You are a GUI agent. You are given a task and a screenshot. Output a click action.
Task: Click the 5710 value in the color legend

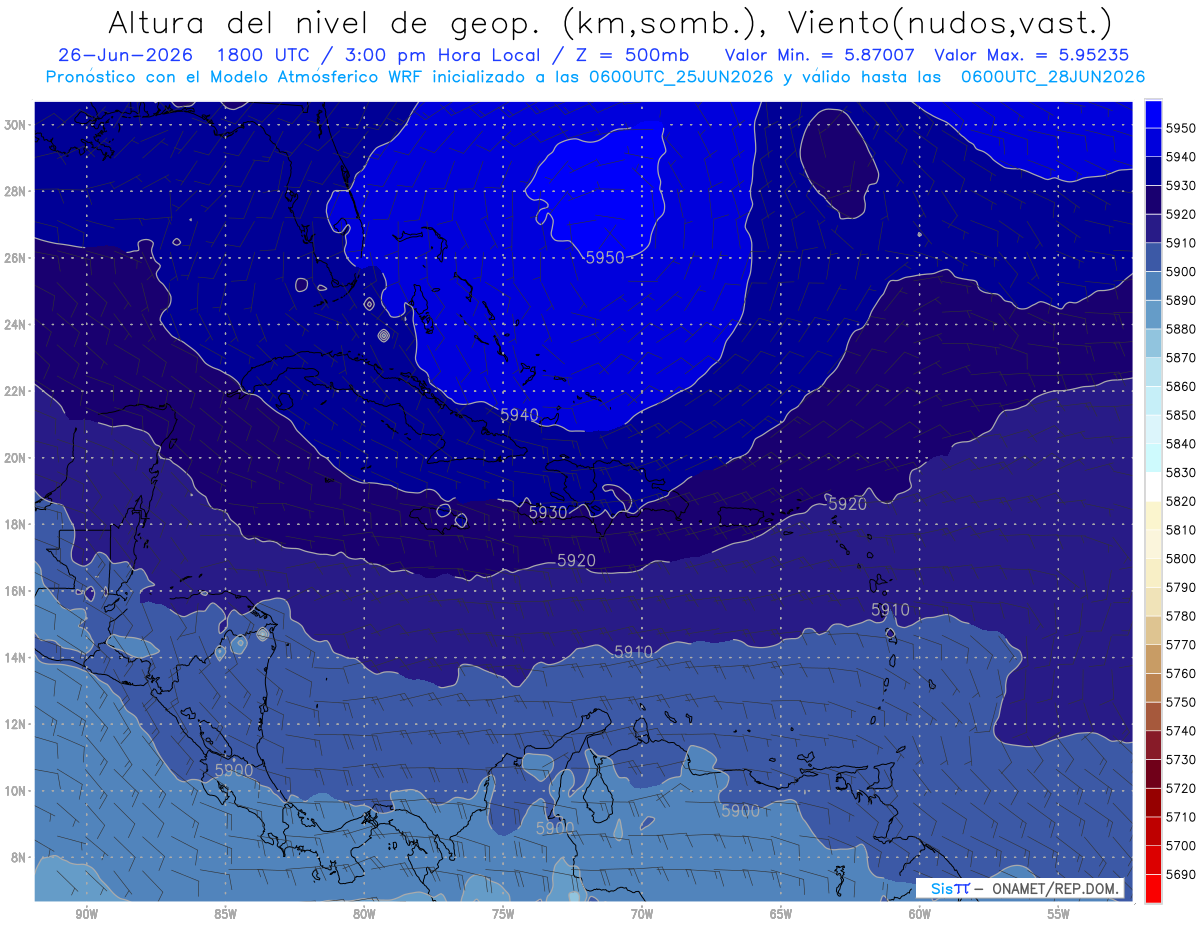tap(1181, 817)
